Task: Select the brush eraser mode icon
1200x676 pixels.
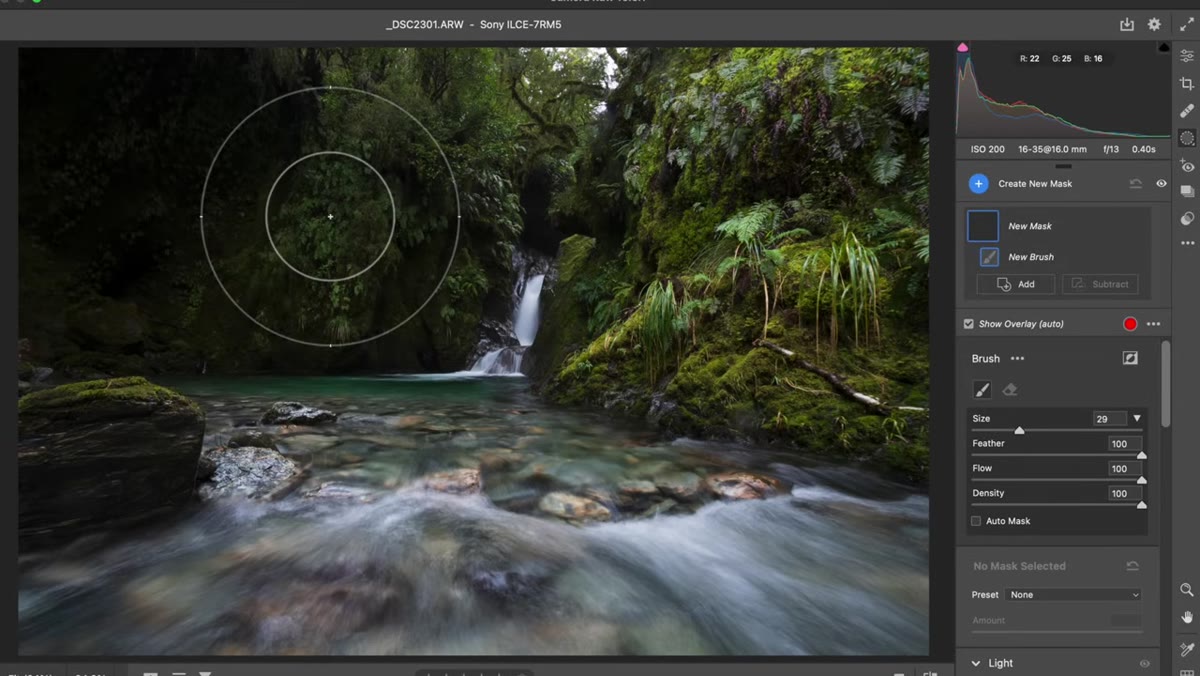Action: (x=1009, y=390)
